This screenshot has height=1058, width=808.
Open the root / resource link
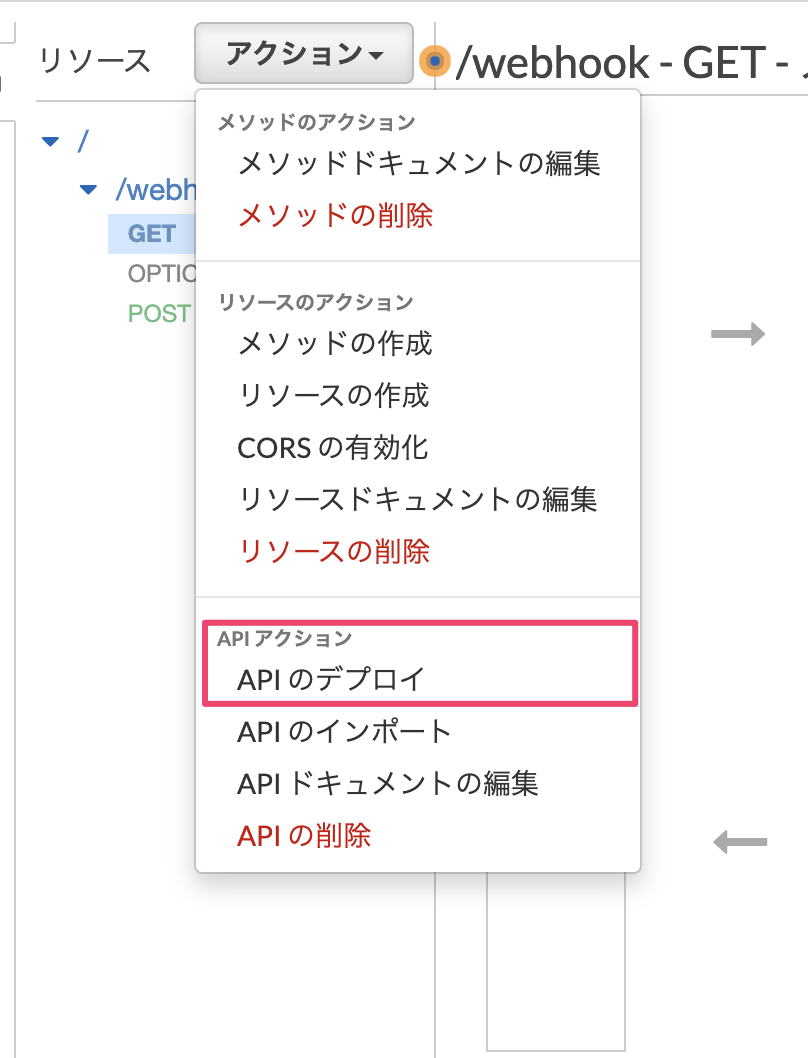point(83,141)
